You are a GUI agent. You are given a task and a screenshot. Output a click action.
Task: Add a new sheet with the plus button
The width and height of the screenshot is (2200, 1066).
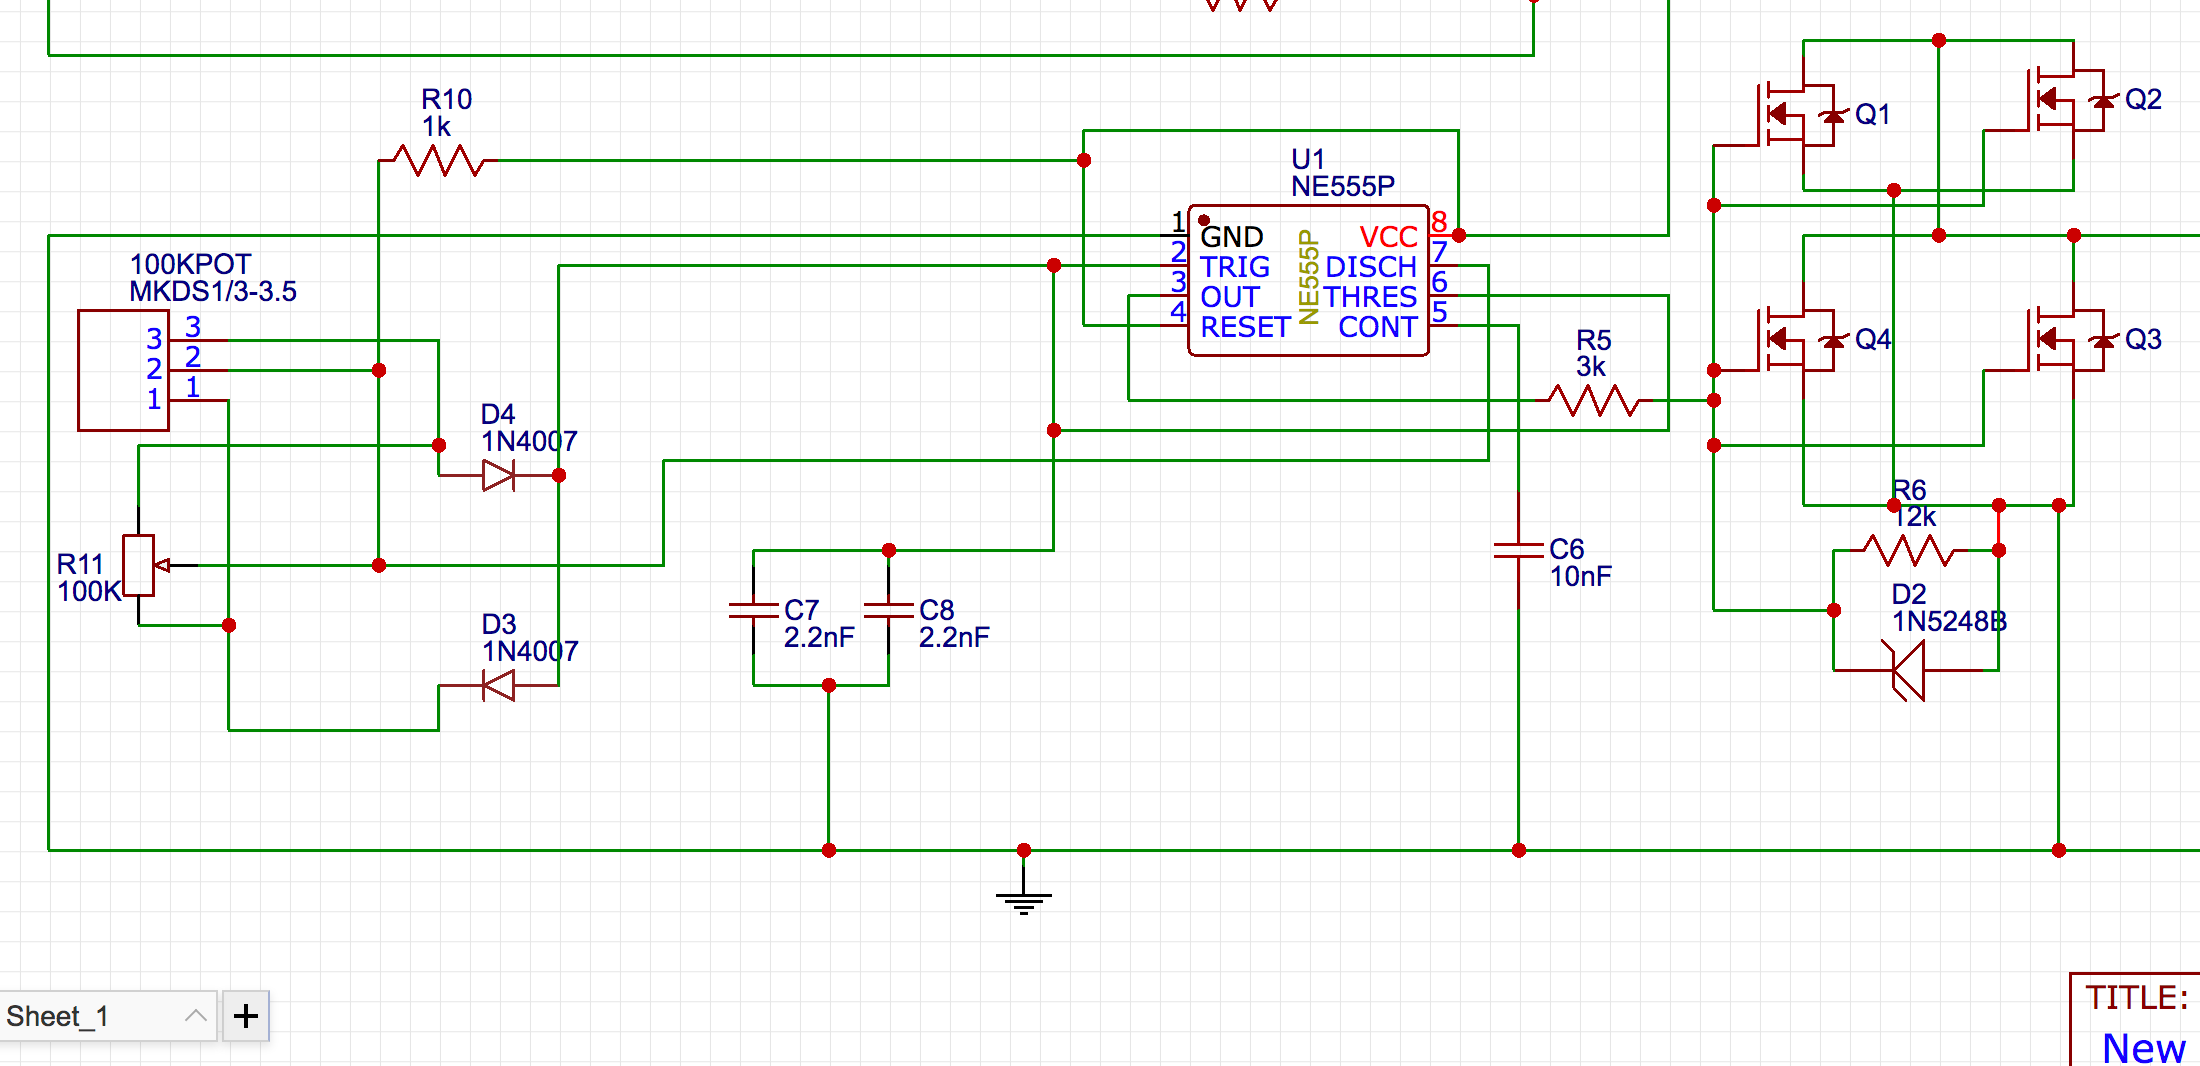tap(243, 1015)
